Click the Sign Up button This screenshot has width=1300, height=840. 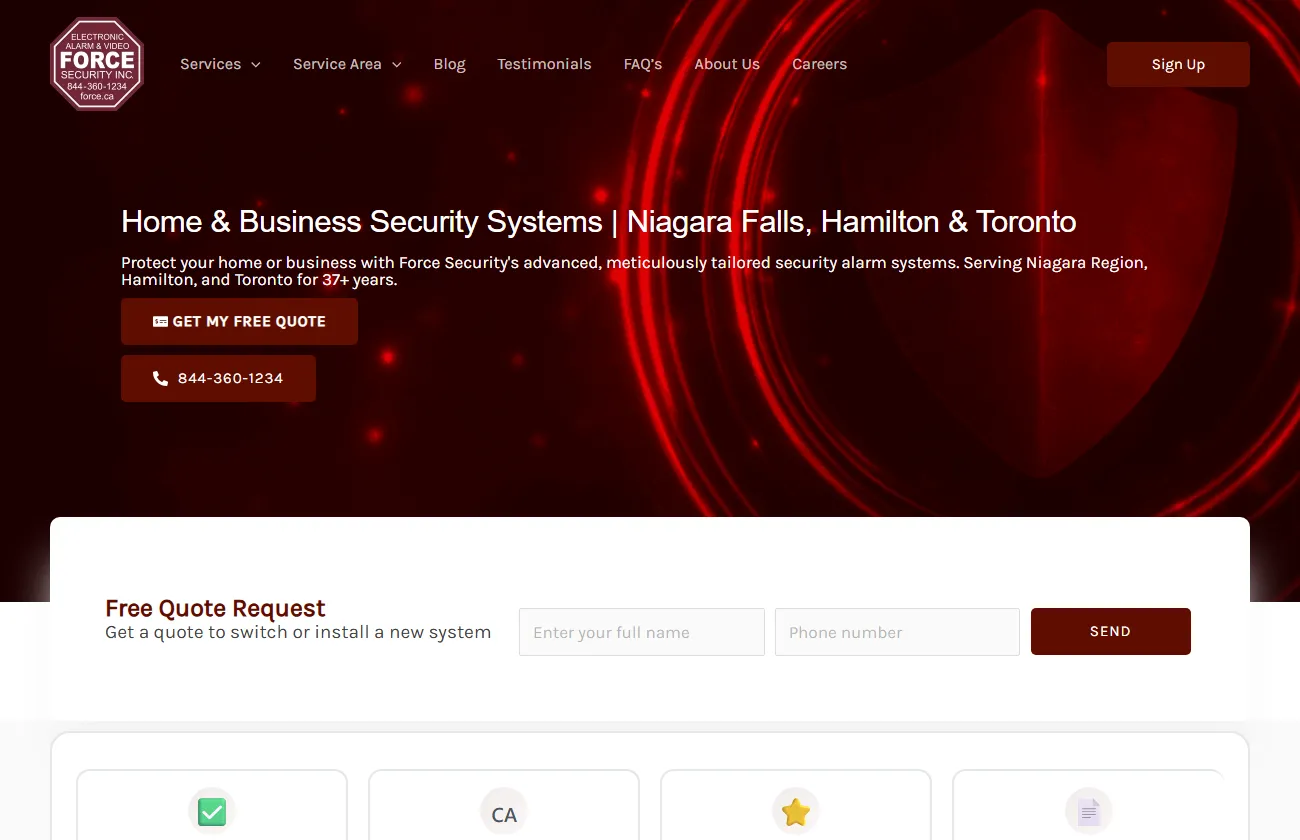(1178, 64)
